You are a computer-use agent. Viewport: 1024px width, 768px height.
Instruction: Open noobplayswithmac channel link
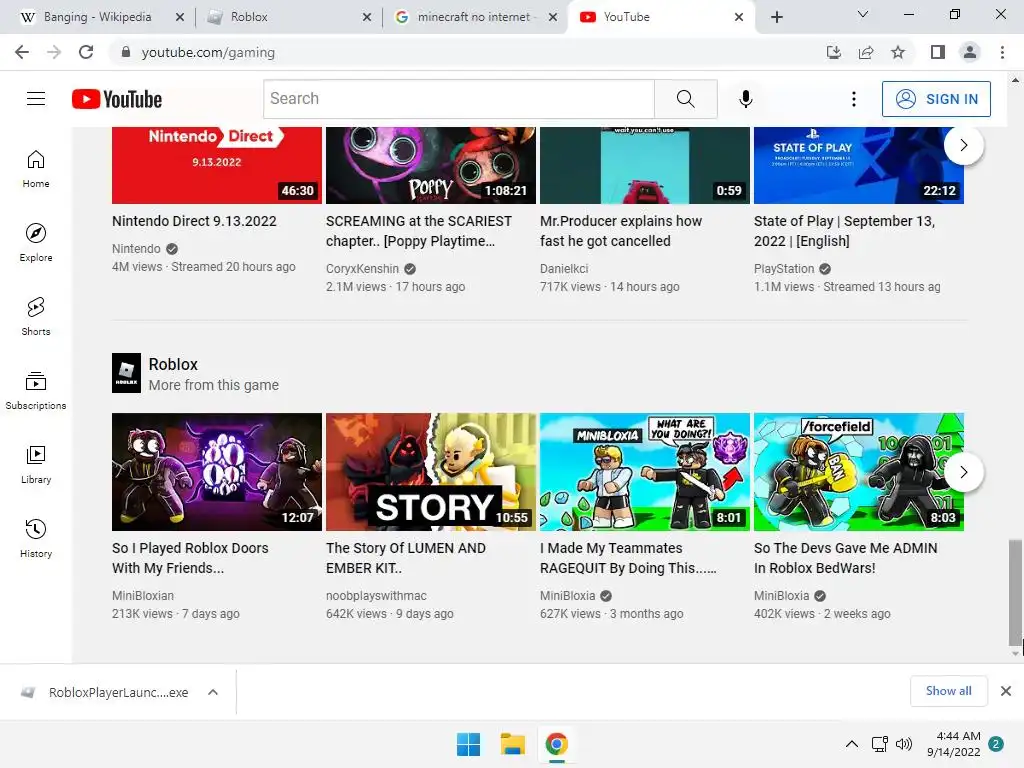pos(376,596)
